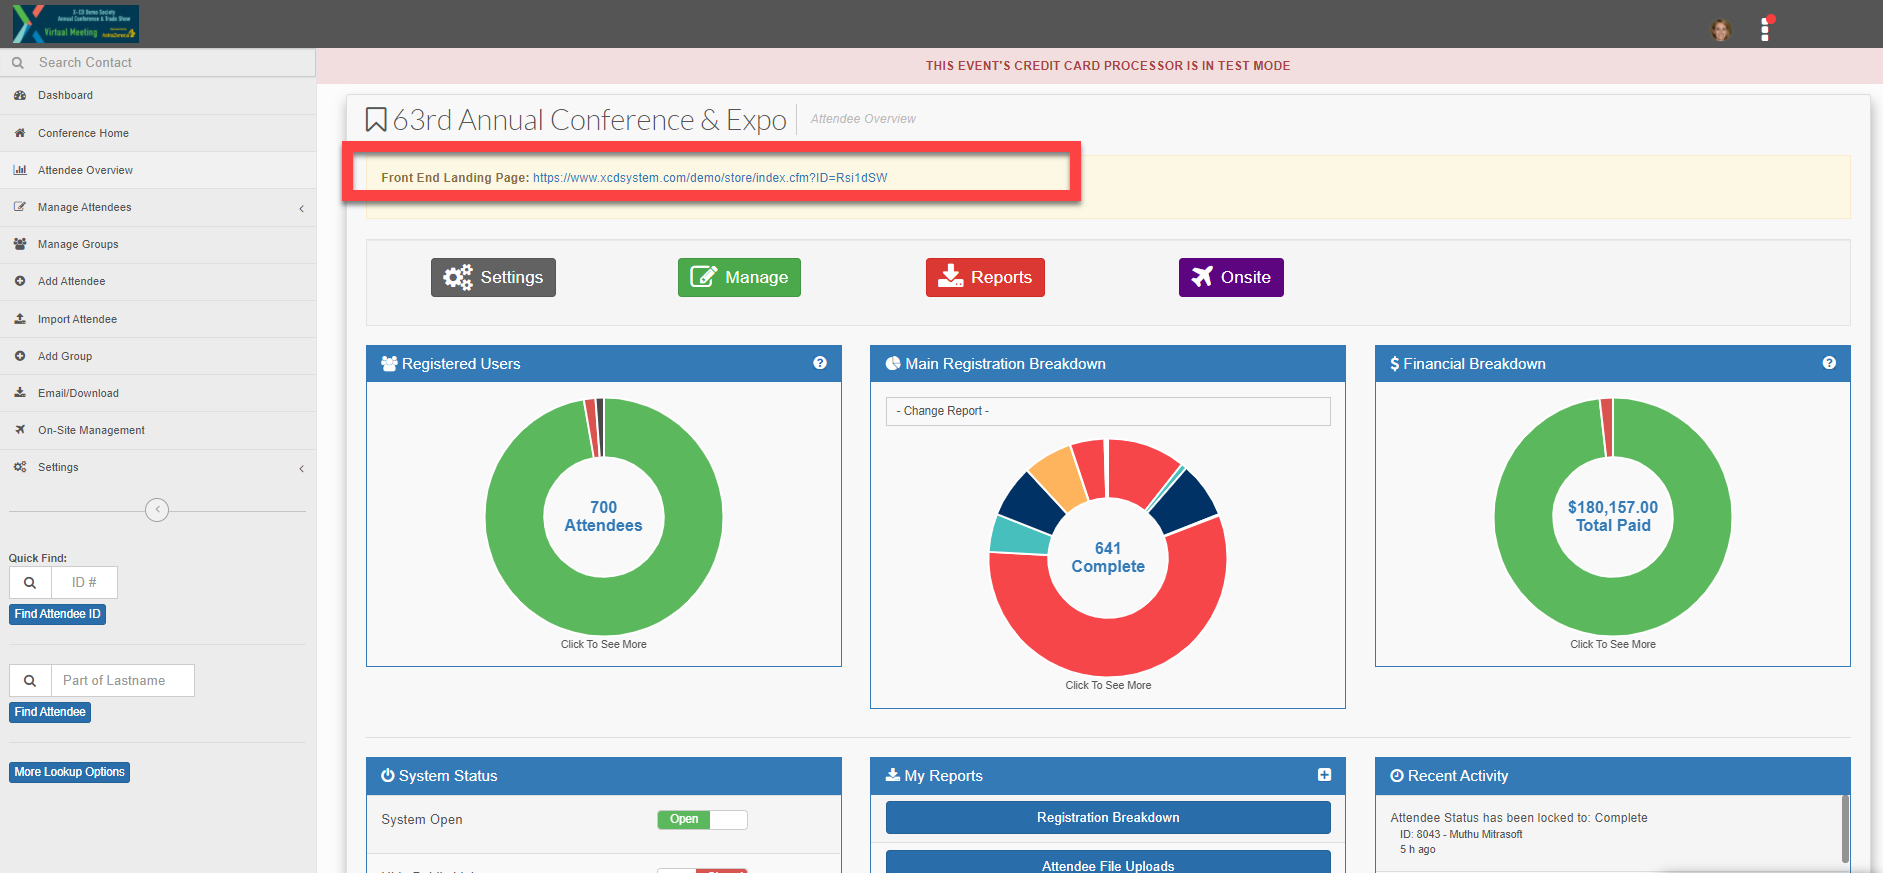Click the download icon in My Reports header
This screenshot has height=873, width=1883.
click(893, 775)
